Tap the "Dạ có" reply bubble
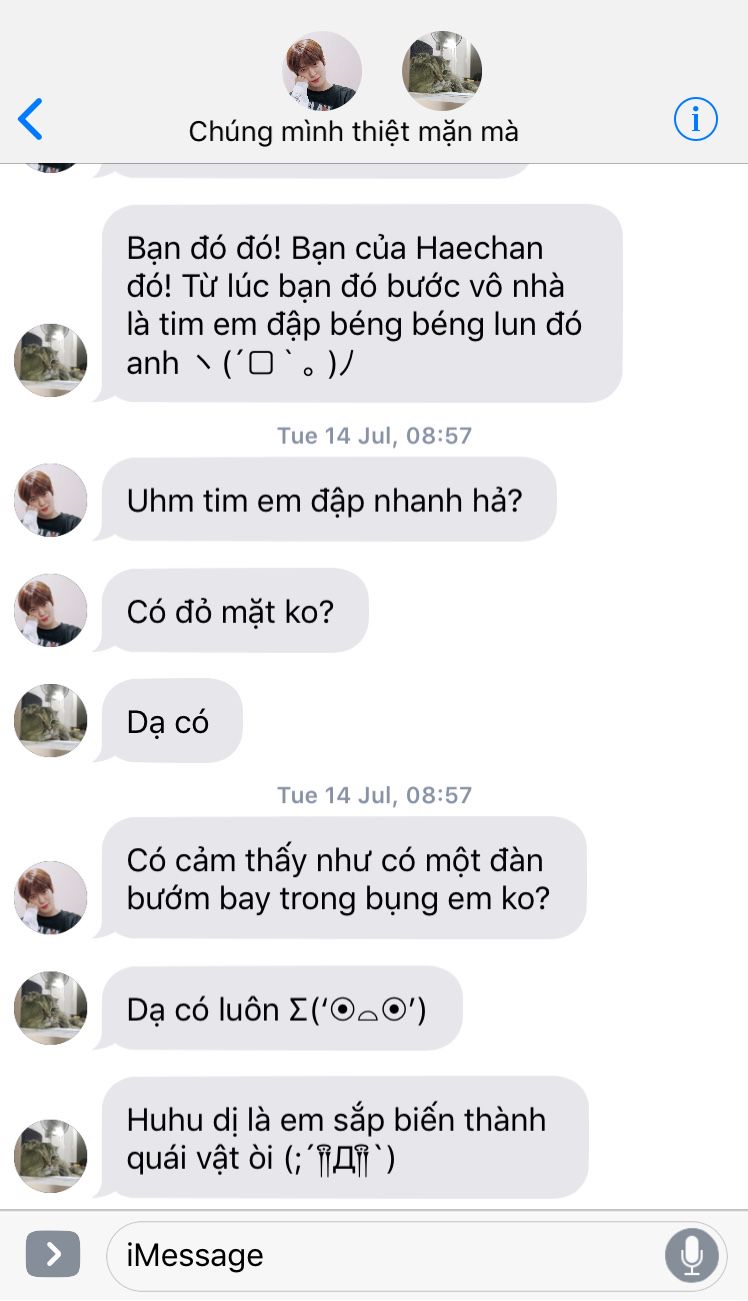Image resolution: width=748 pixels, height=1301 pixels. tap(170, 721)
